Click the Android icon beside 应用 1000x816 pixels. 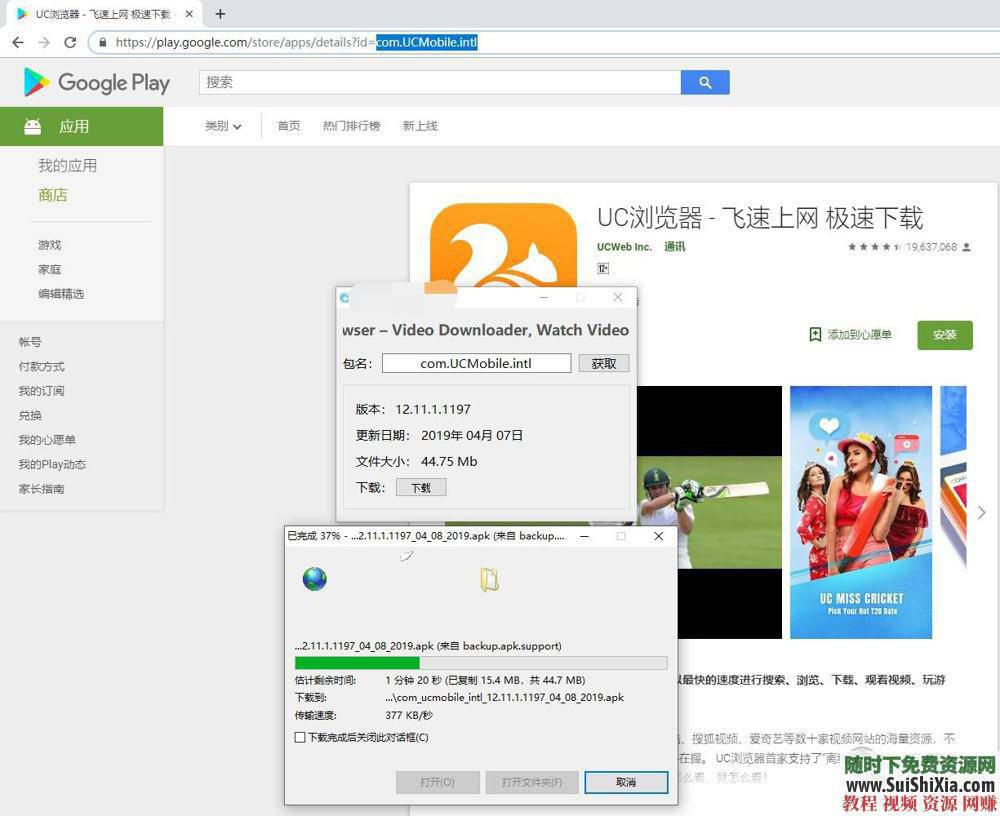coord(33,126)
